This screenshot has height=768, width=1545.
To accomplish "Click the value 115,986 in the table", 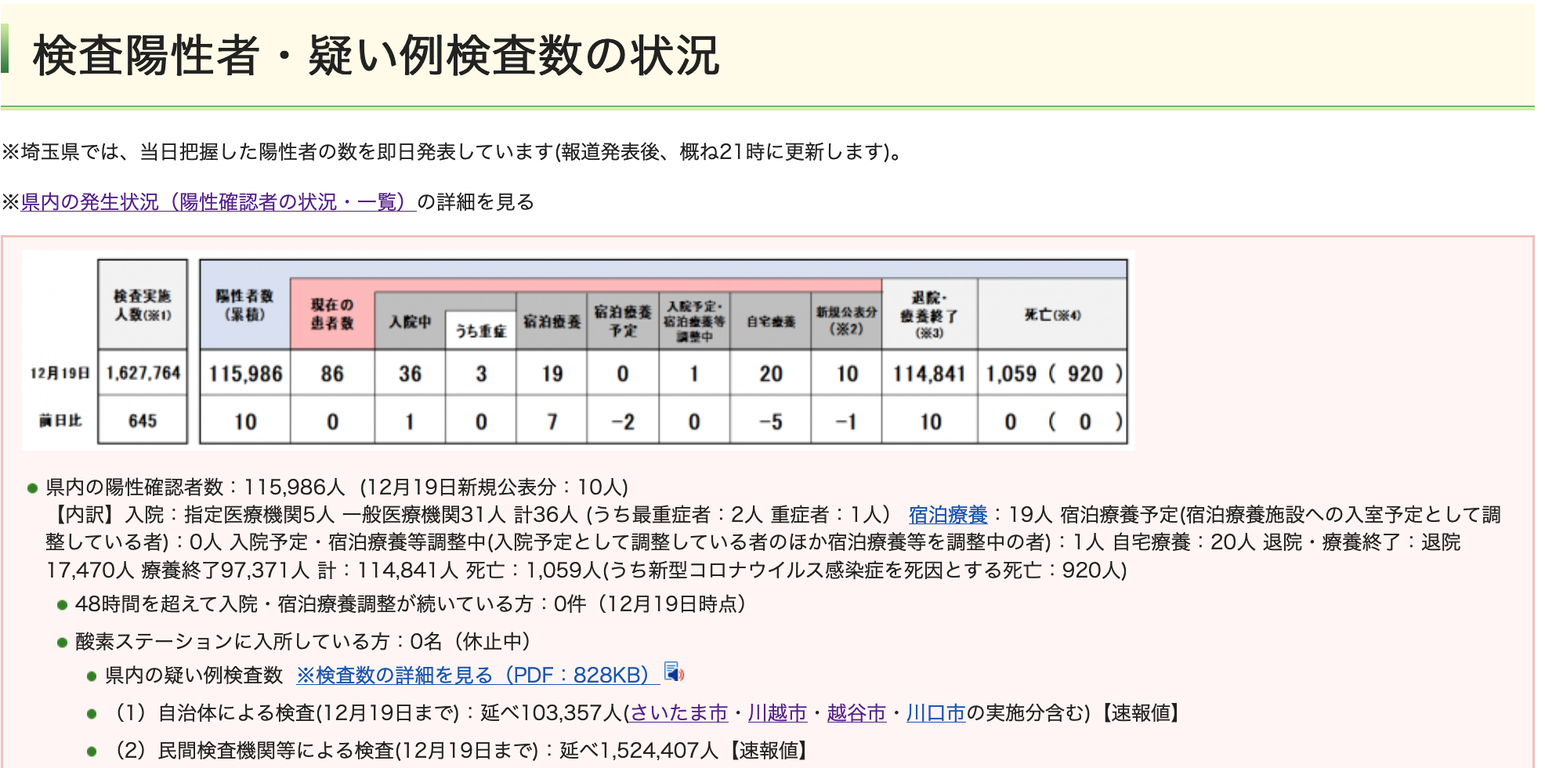I will [245, 373].
